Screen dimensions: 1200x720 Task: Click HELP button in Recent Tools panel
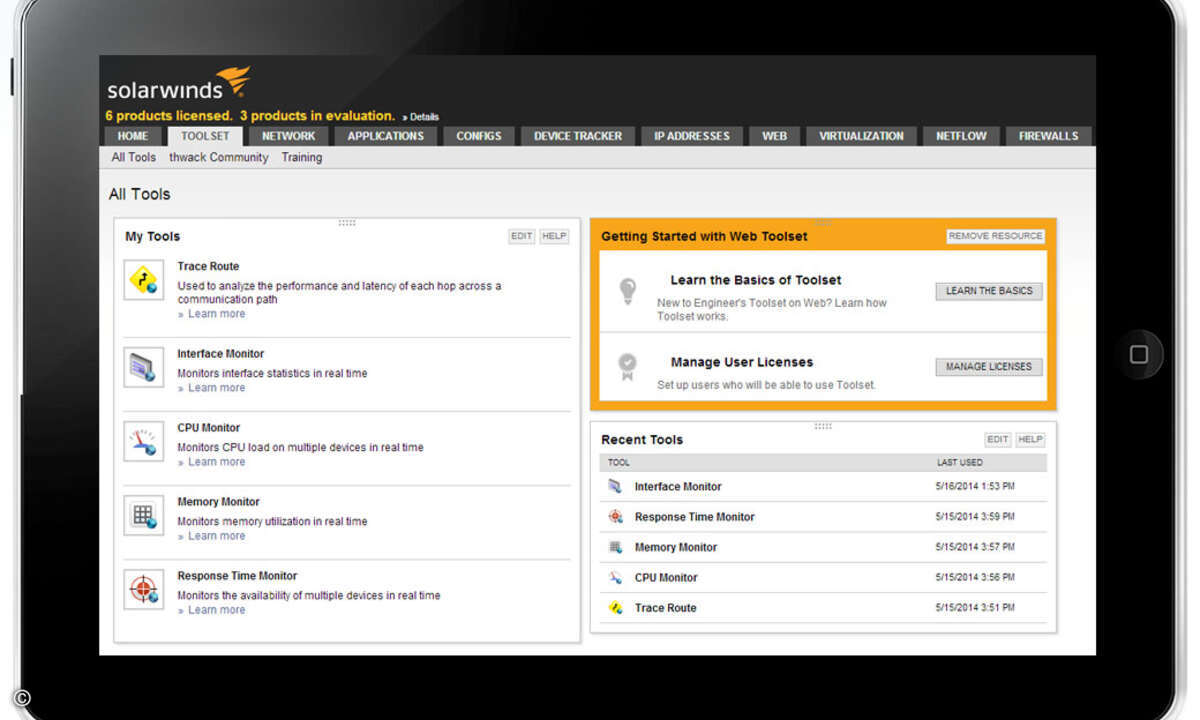point(1030,439)
